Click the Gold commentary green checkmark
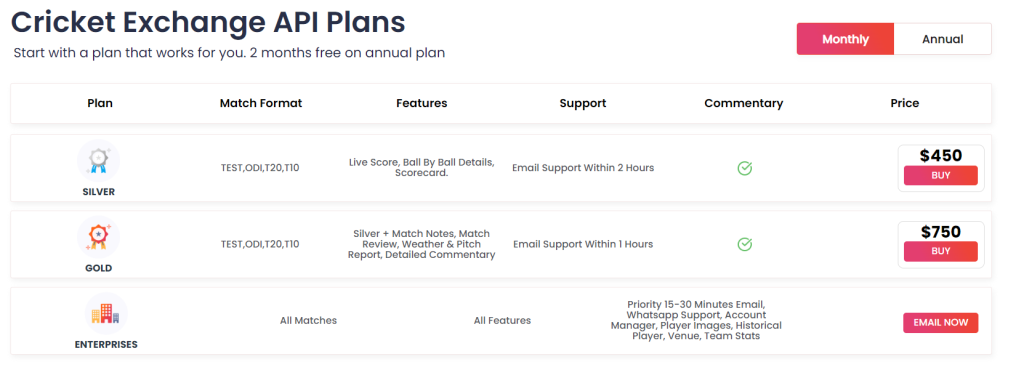Viewport: 1024px width, 386px height. point(744,244)
